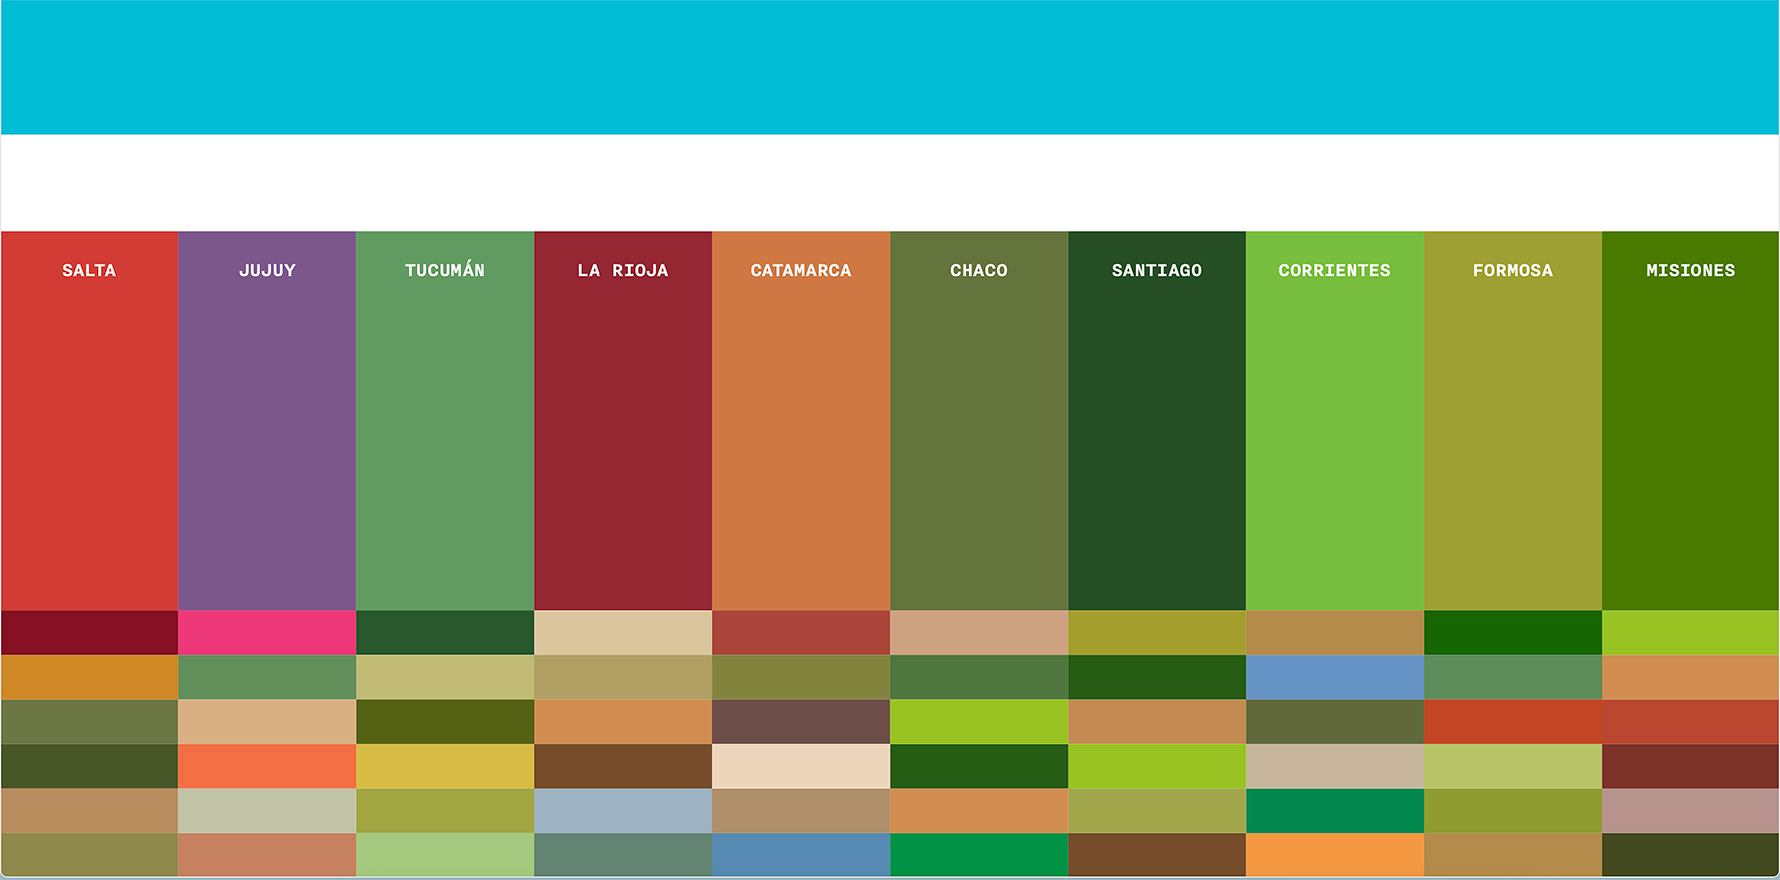Select the orange CATAMARCA main color
Screen dimensions: 1780x880
(801, 440)
